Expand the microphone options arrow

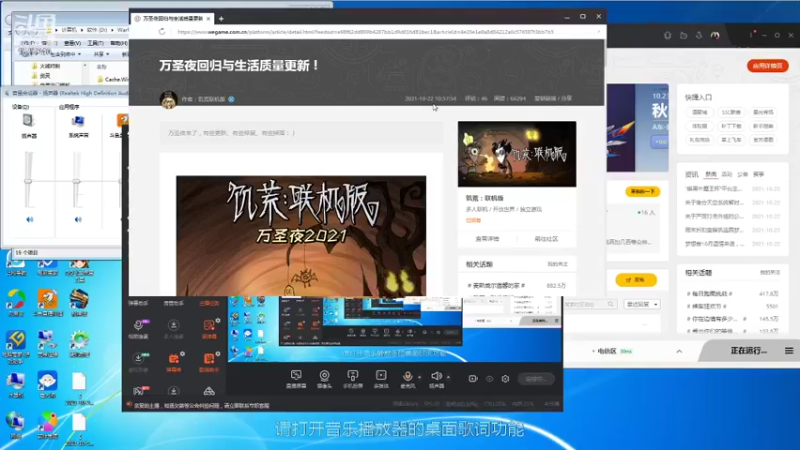[x=419, y=377]
